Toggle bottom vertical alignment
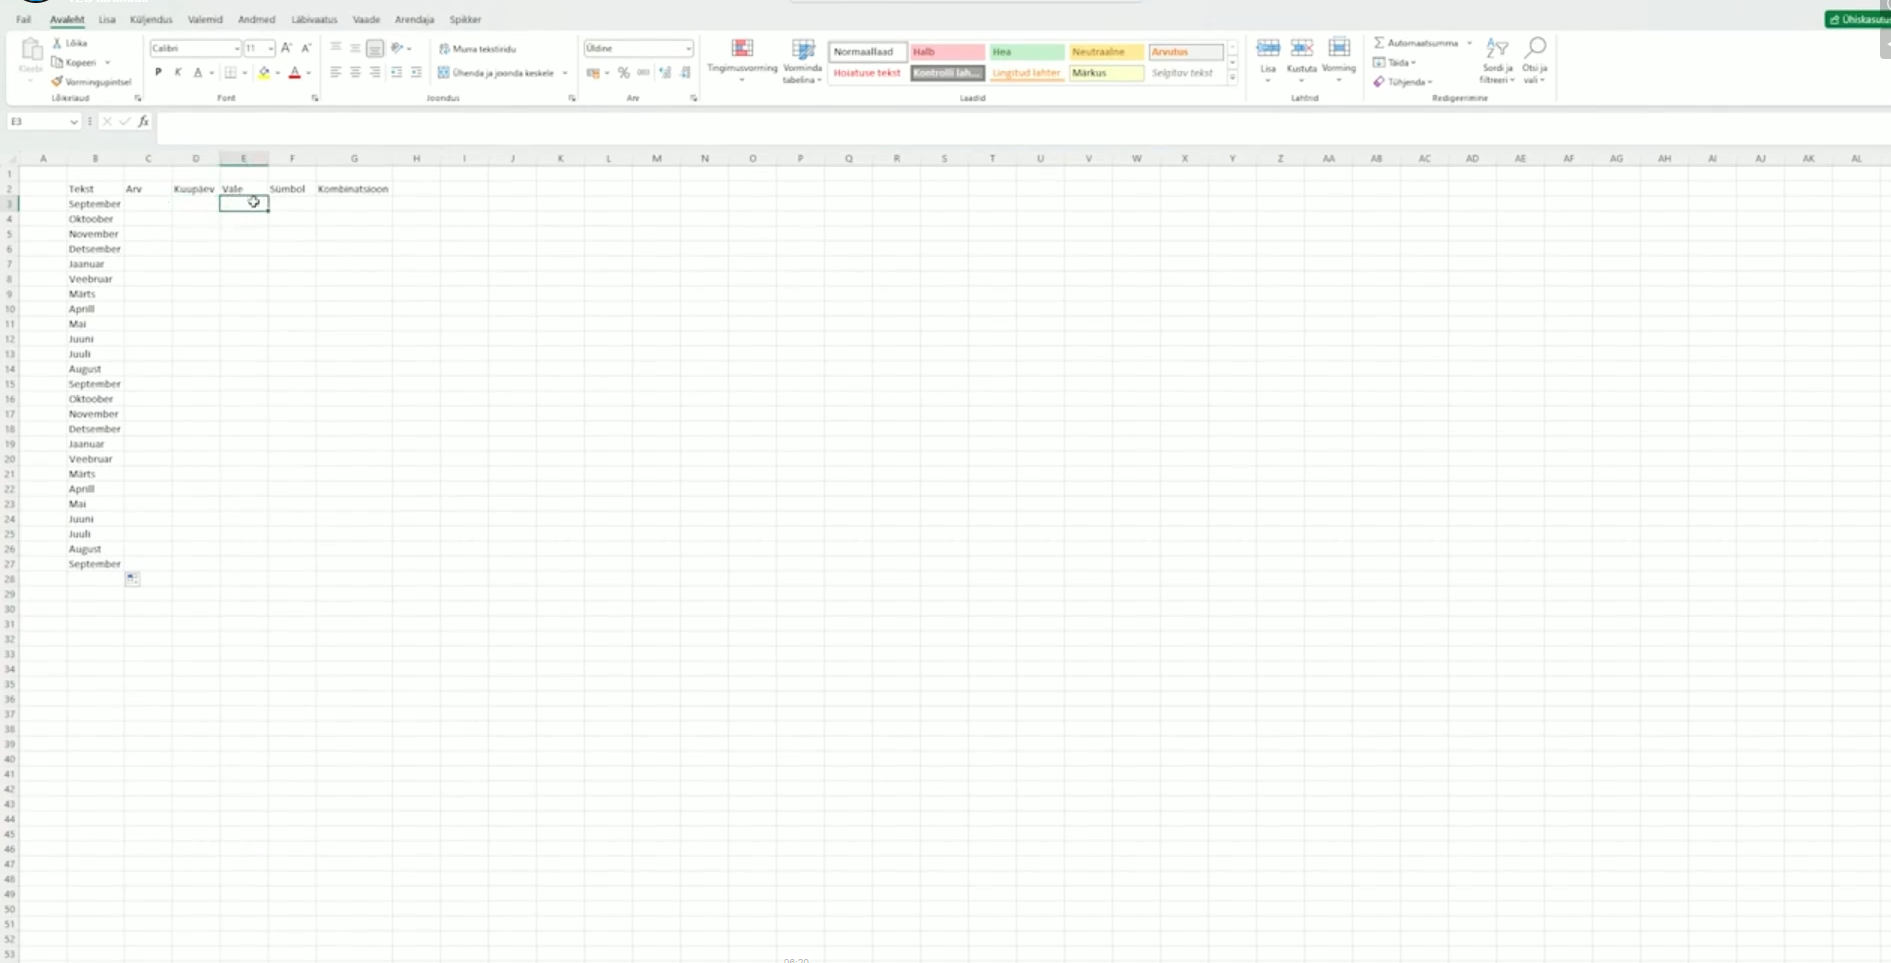This screenshot has width=1891, height=963. (x=374, y=48)
